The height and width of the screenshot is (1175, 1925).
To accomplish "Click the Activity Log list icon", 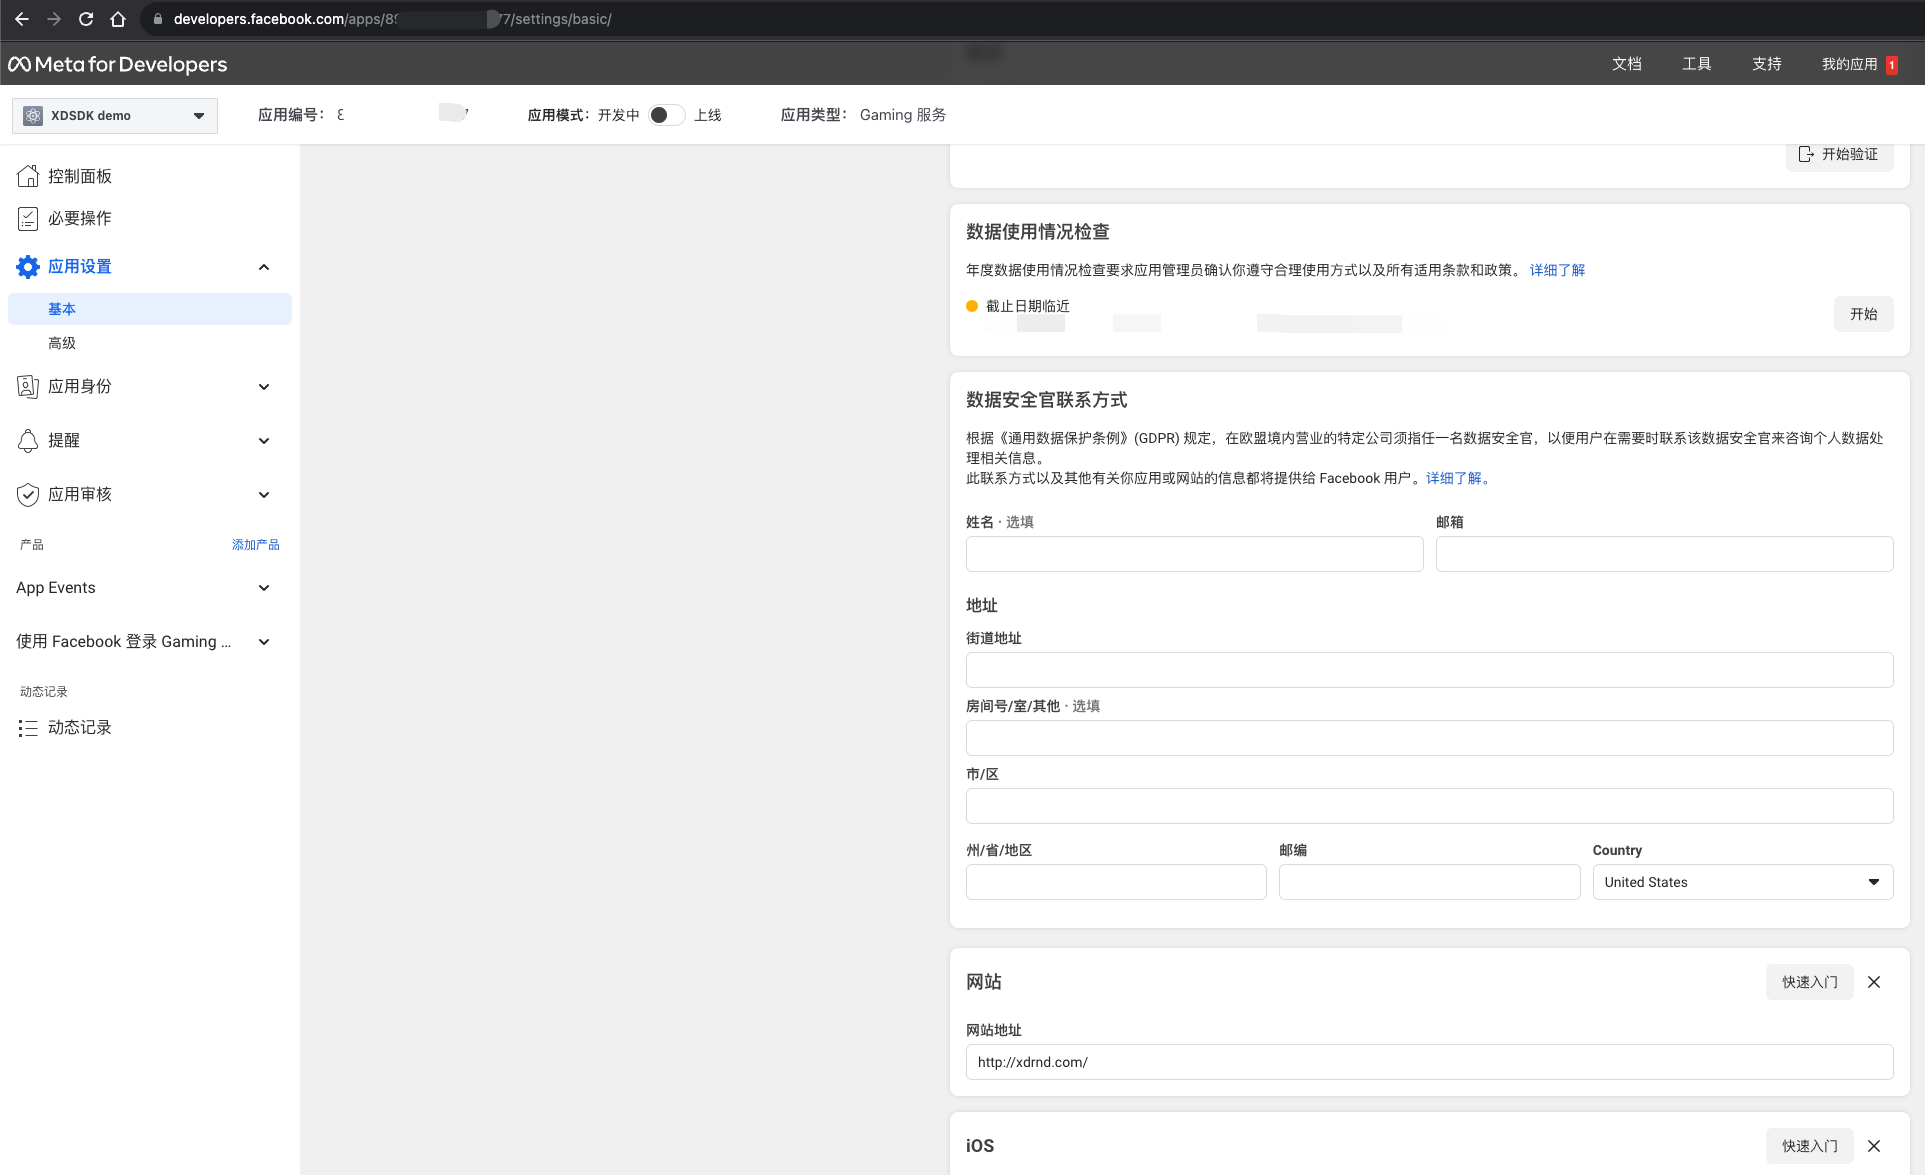I will coord(28,728).
